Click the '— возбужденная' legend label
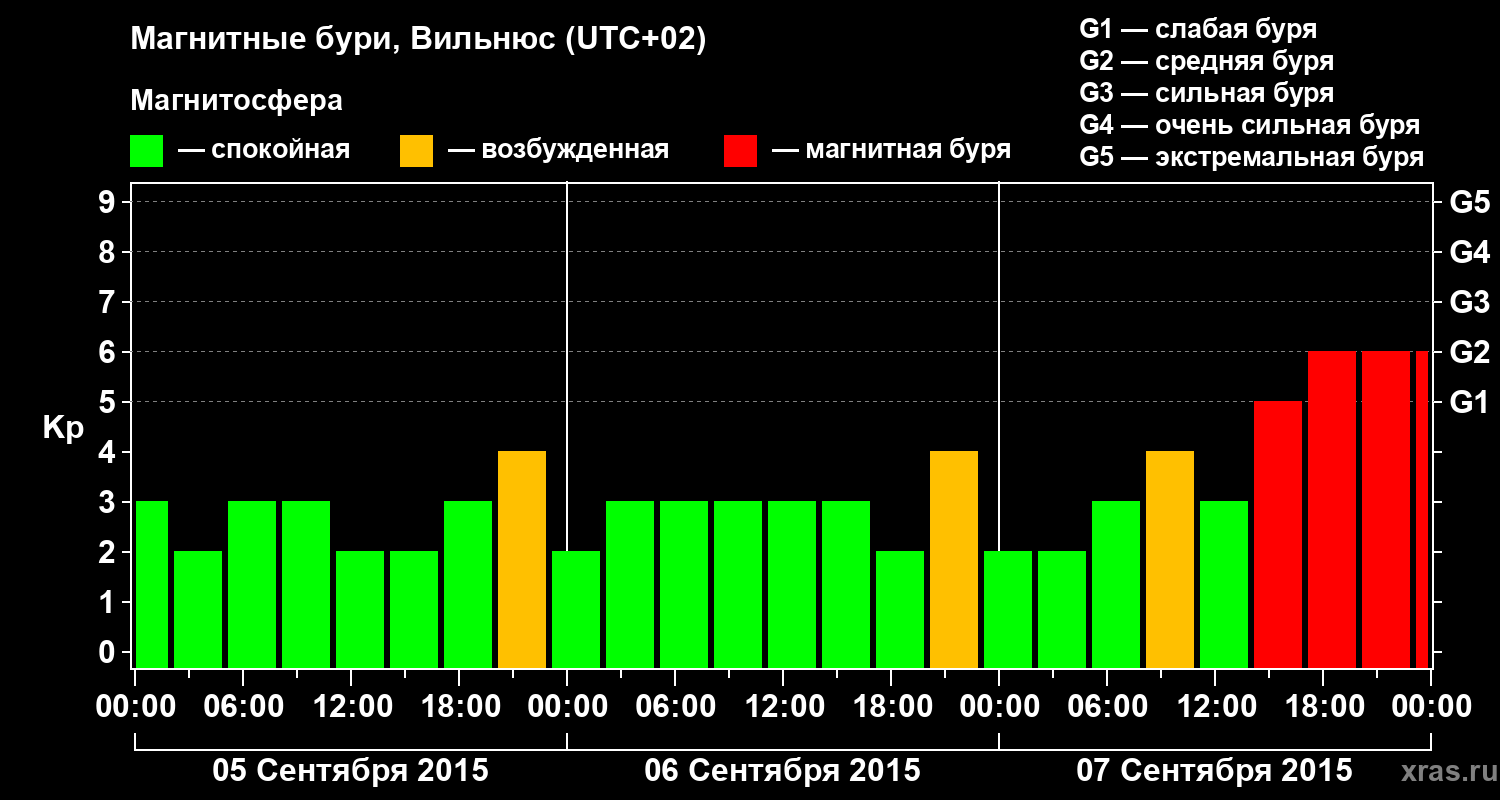The width and height of the screenshot is (1500, 800). tap(559, 150)
